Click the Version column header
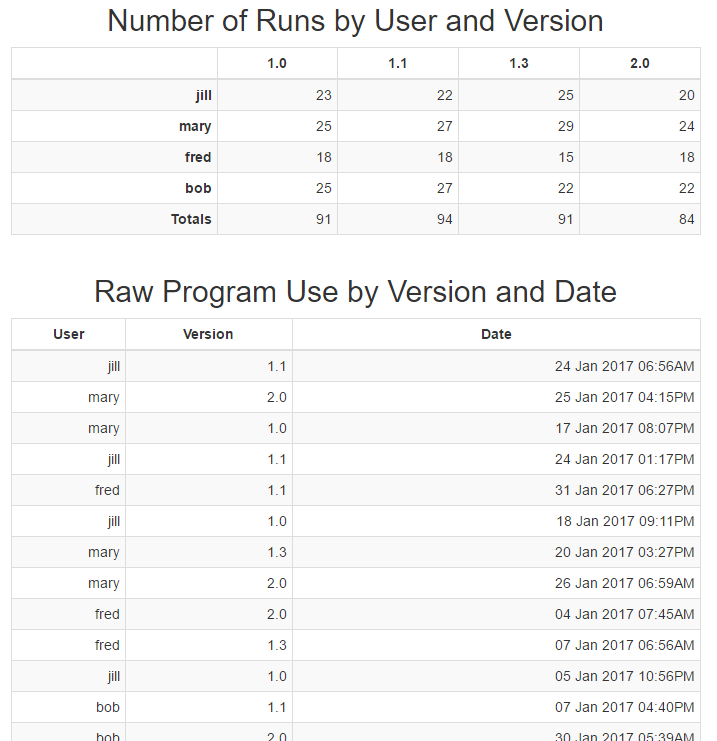 (x=208, y=334)
